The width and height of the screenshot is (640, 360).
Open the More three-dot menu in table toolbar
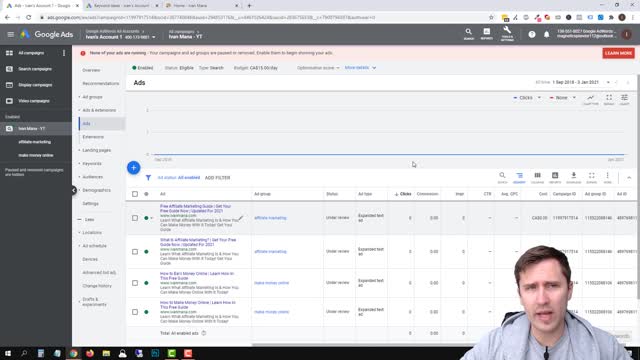tap(607, 177)
